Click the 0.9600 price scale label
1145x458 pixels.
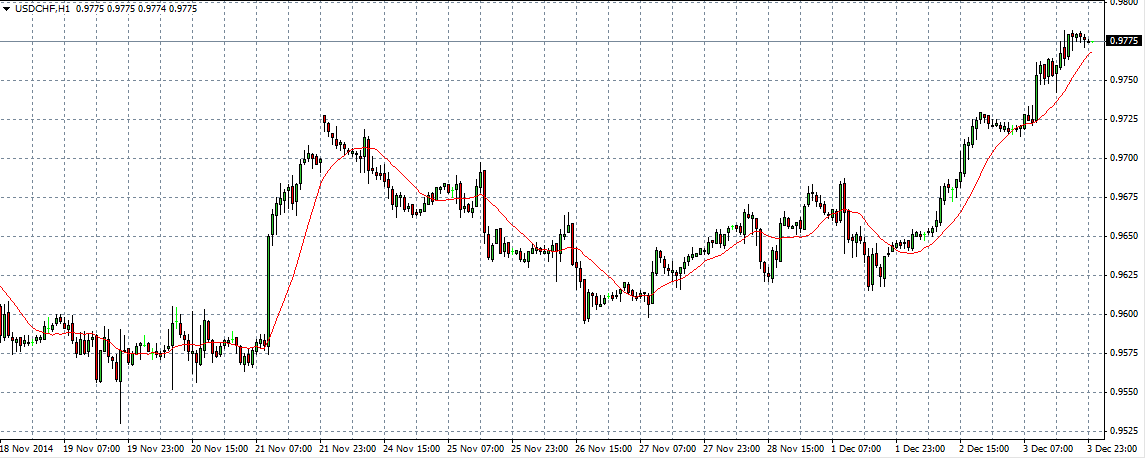point(1124,315)
